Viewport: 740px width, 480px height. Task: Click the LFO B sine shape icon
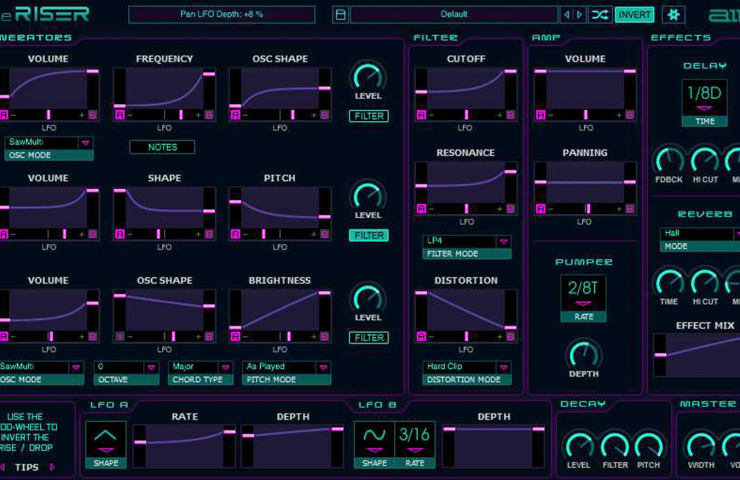coord(374,440)
